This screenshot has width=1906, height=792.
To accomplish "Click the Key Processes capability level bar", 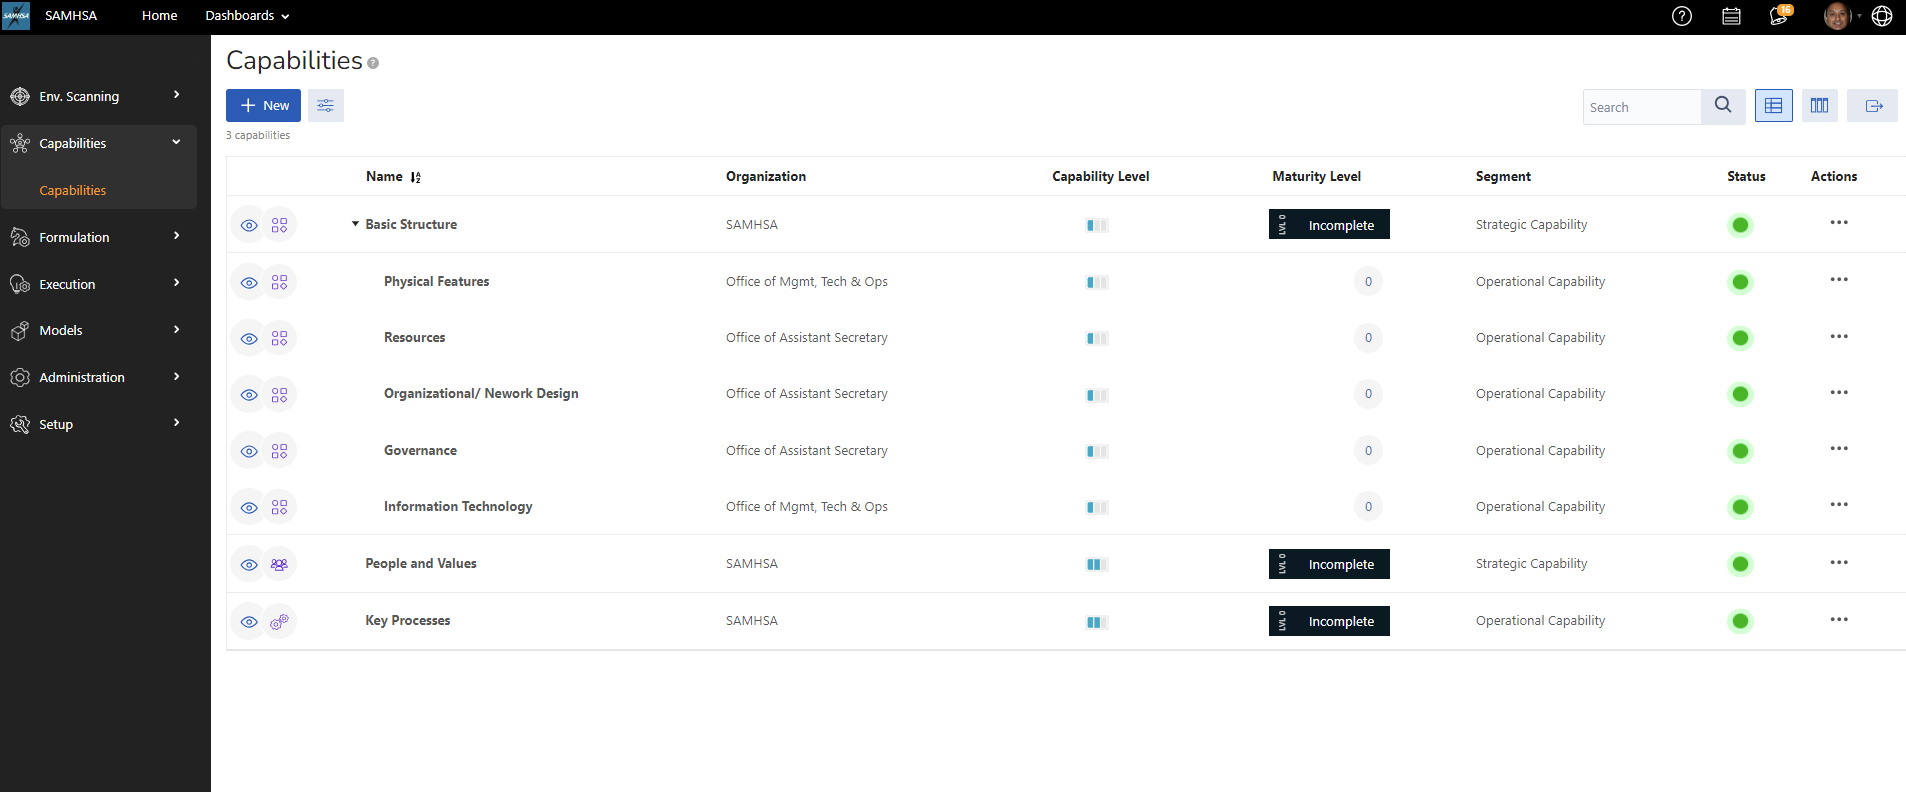I will coord(1097,622).
